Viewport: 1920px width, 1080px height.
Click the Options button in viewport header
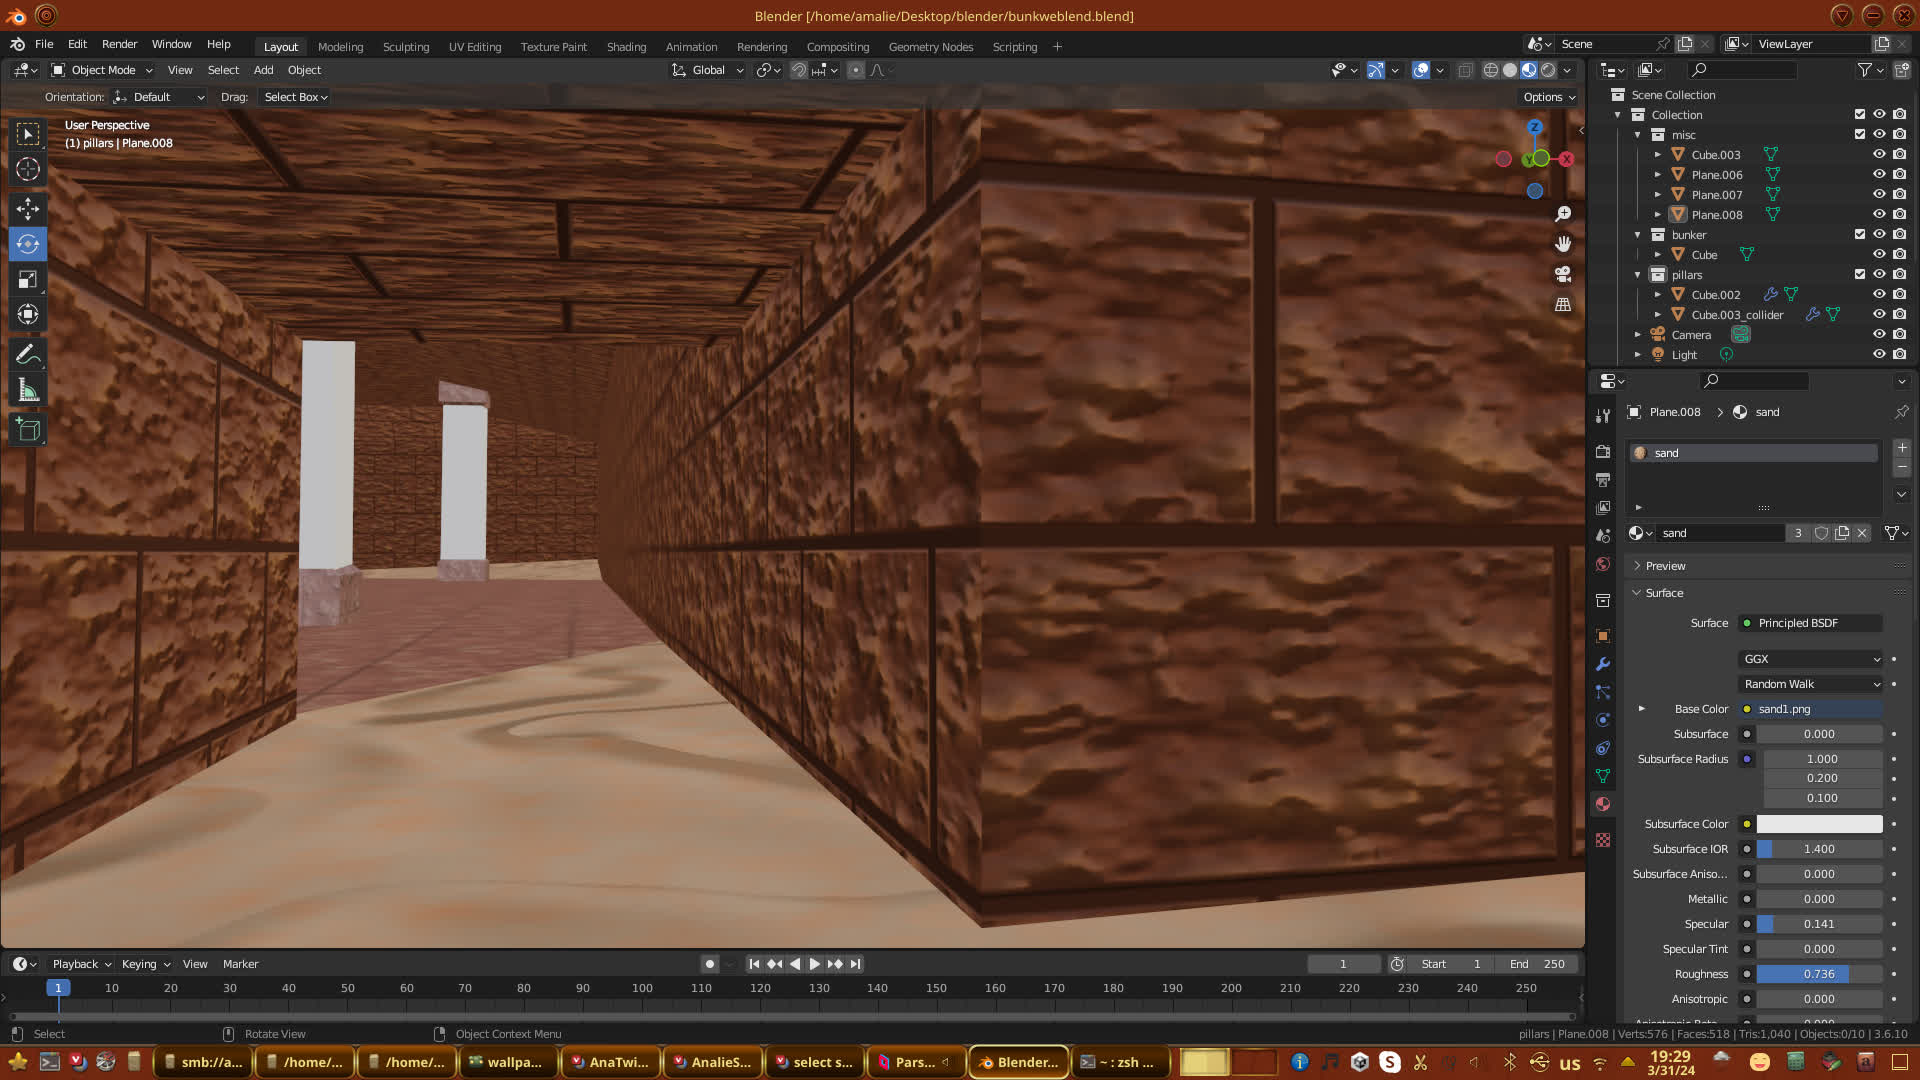(1549, 97)
